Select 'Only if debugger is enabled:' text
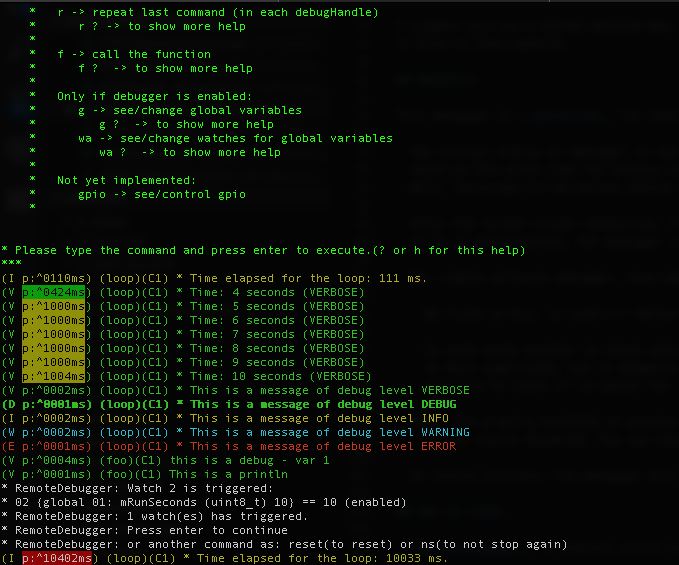This screenshot has height=565, width=679. pyautogui.click(x=154, y=96)
